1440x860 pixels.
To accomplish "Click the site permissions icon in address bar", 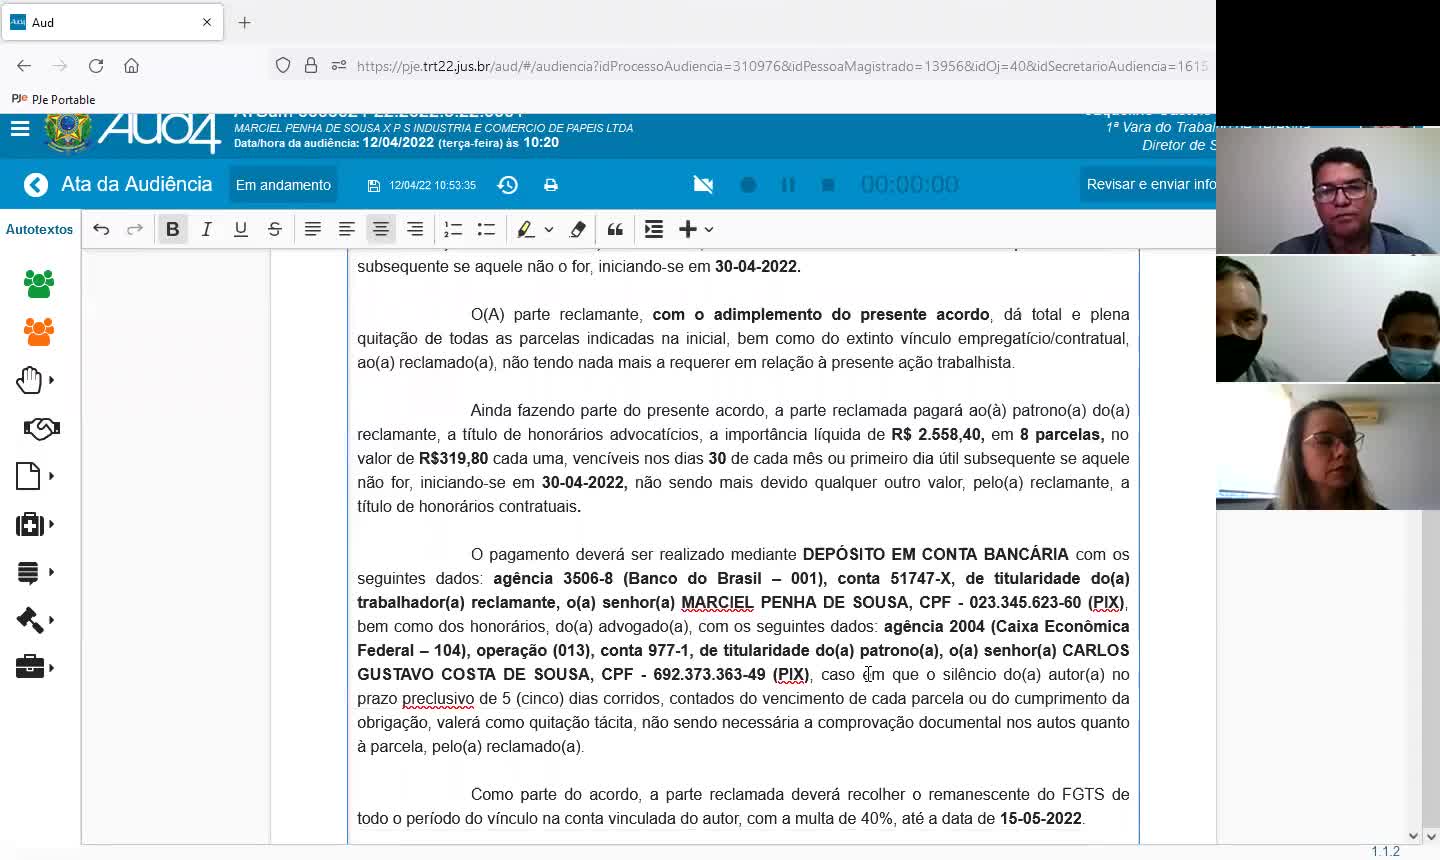I will pyautogui.click(x=339, y=66).
